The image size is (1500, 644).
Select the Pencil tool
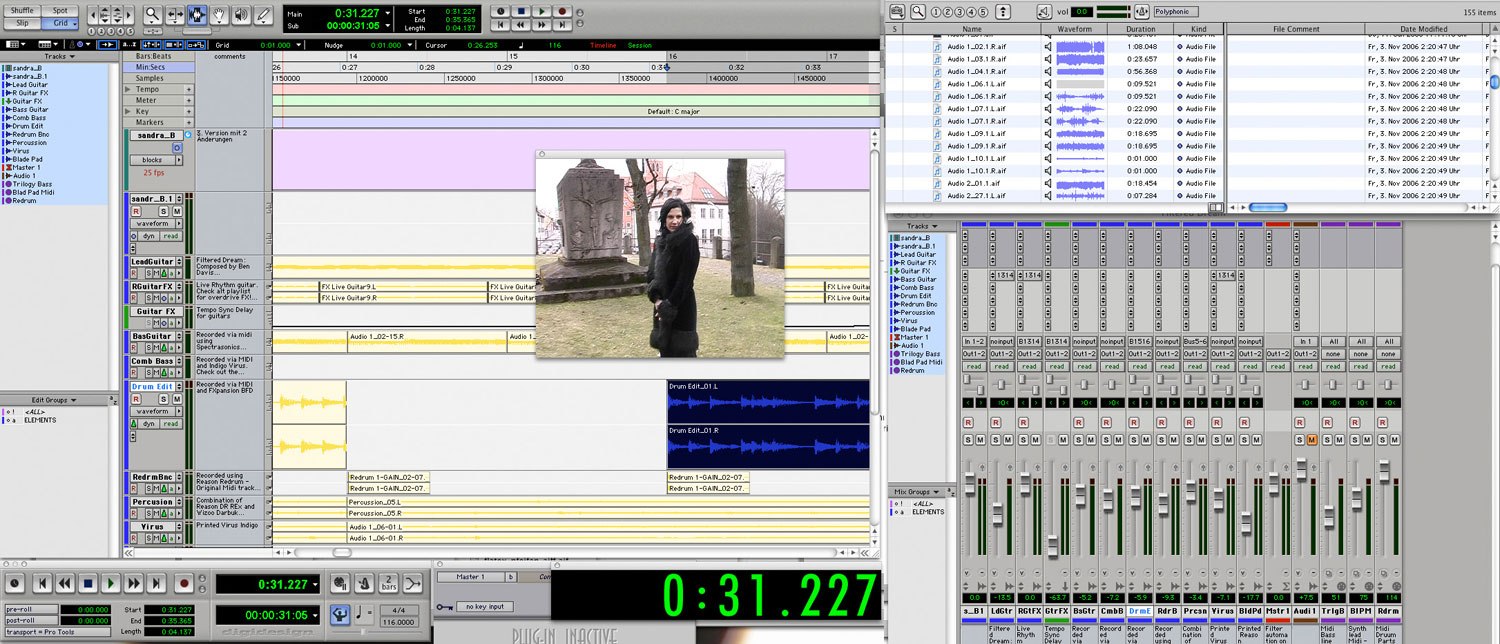tap(264, 15)
